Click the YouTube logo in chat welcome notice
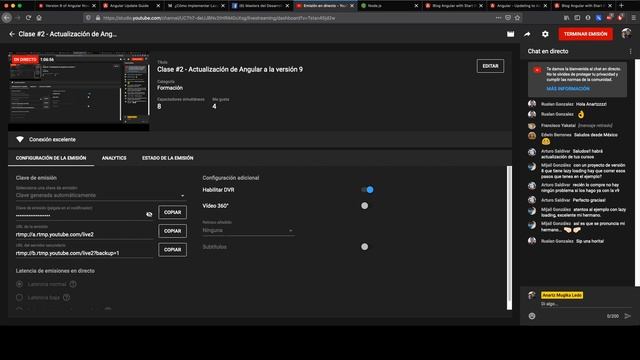The image size is (640, 360). (x=537, y=70)
